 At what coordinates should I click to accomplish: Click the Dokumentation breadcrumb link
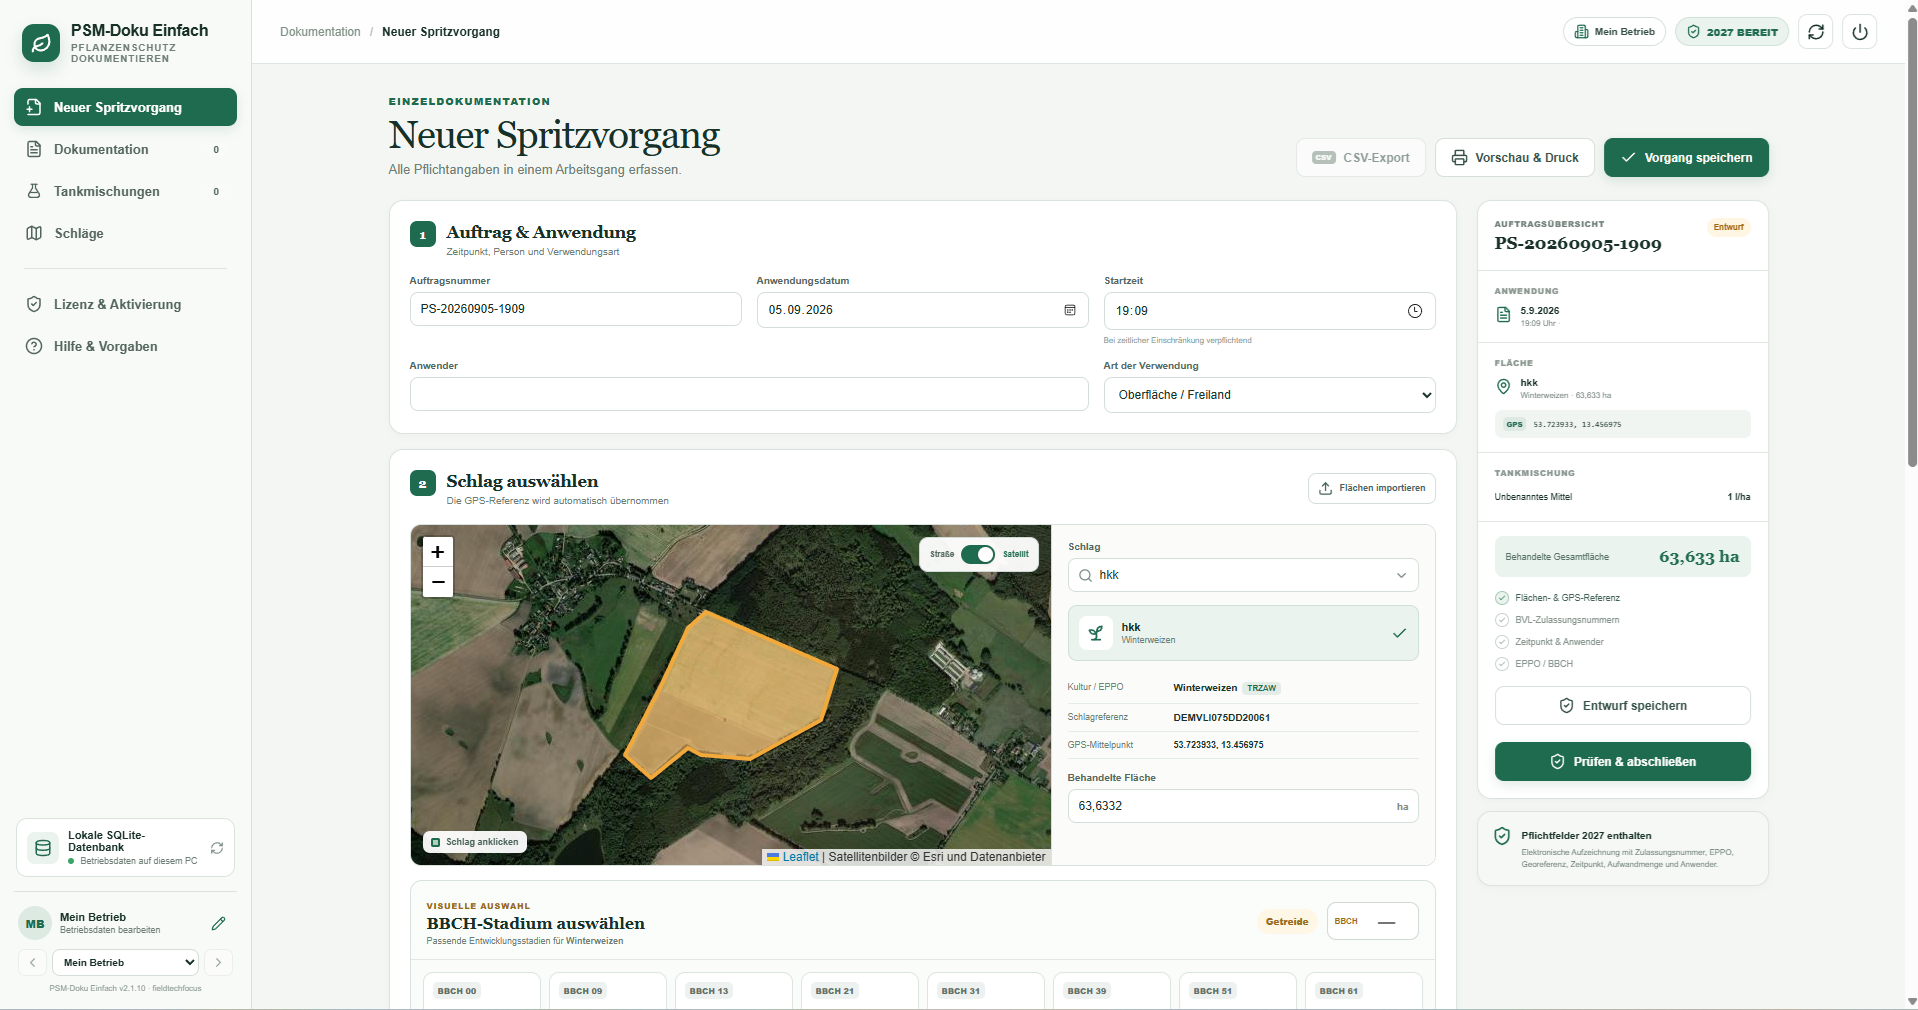320,32
